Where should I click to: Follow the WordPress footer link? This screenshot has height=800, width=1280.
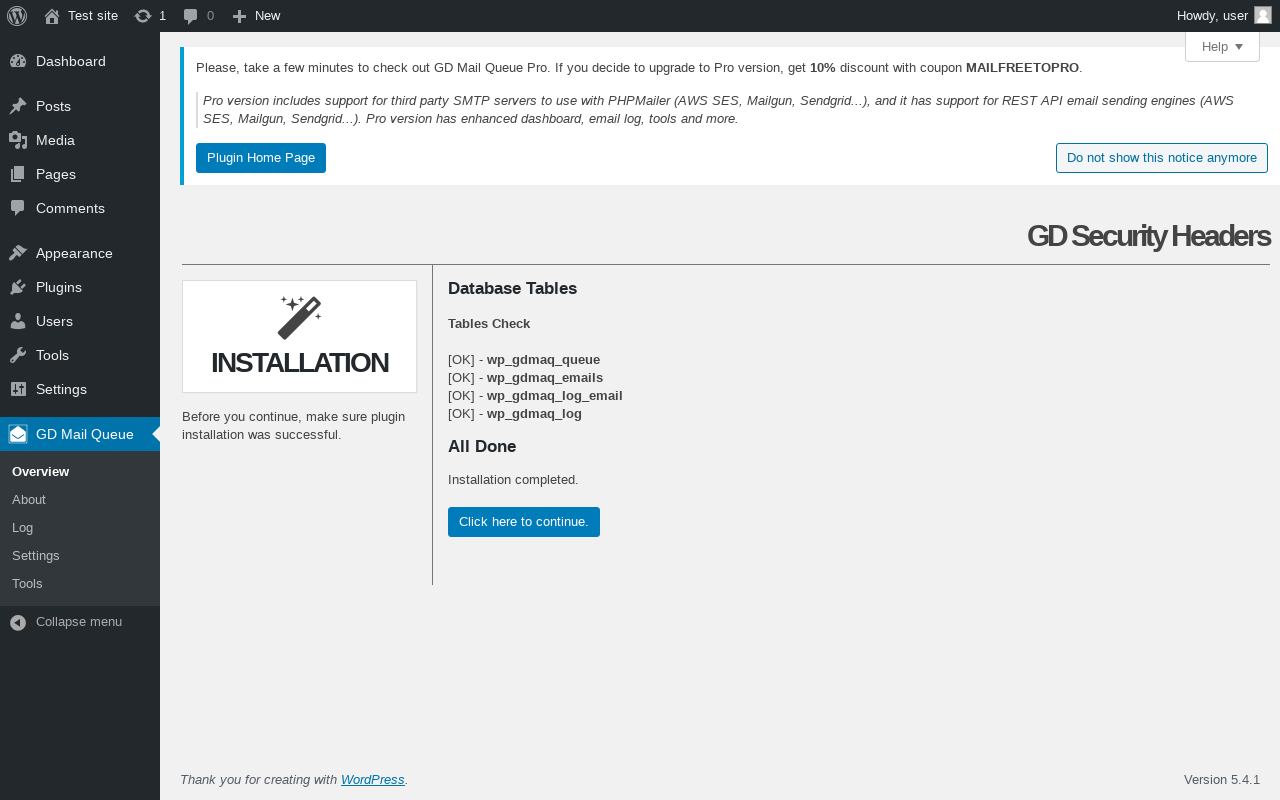click(373, 780)
